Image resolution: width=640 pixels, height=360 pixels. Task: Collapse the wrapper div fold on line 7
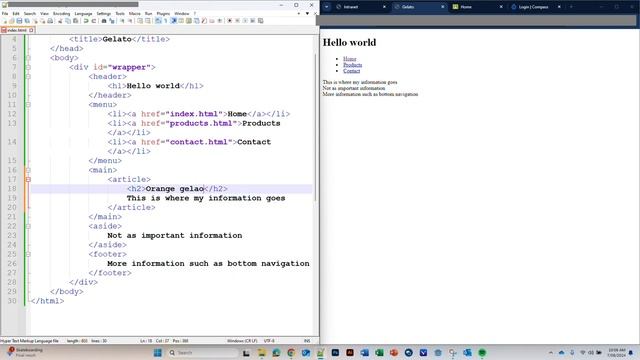[x=28, y=67]
